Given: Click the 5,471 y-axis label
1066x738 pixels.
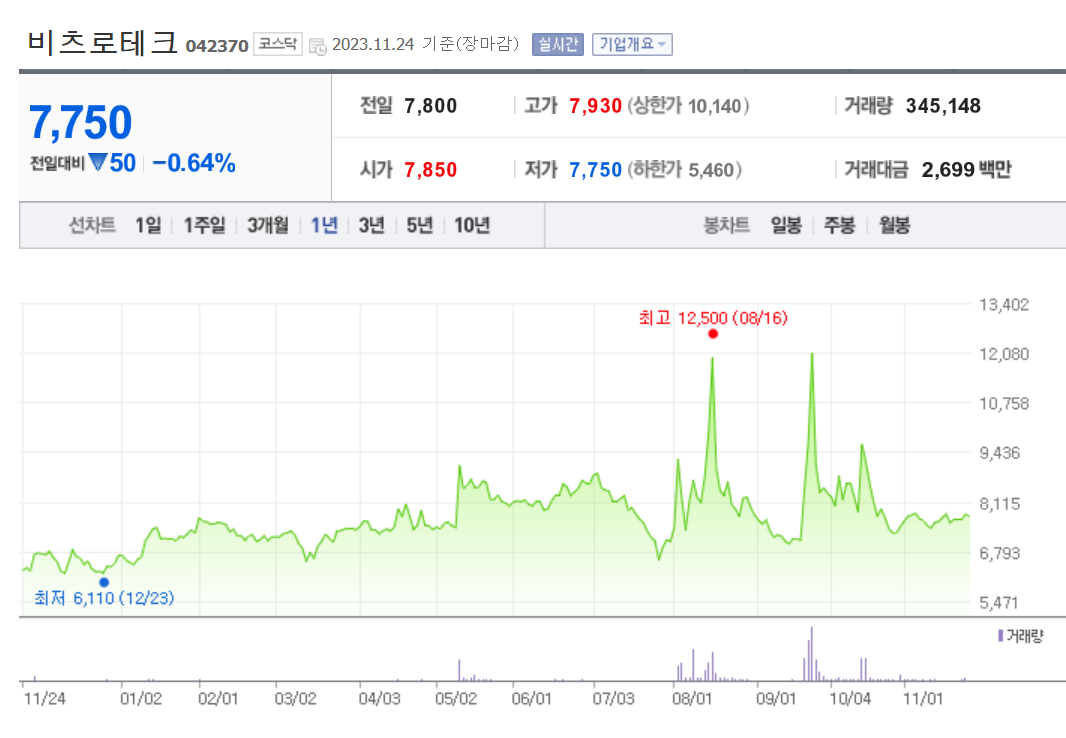Looking at the screenshot, I should click(1000, 603).
